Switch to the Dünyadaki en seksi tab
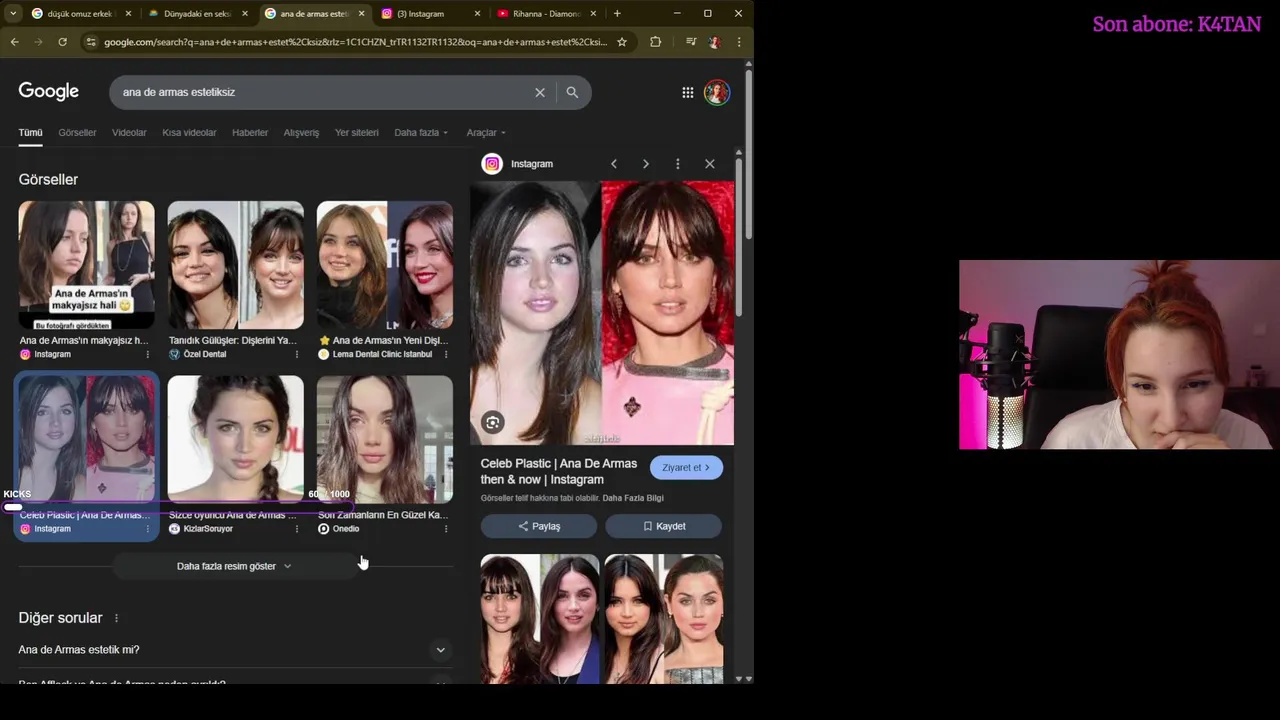 coord(197,14)
